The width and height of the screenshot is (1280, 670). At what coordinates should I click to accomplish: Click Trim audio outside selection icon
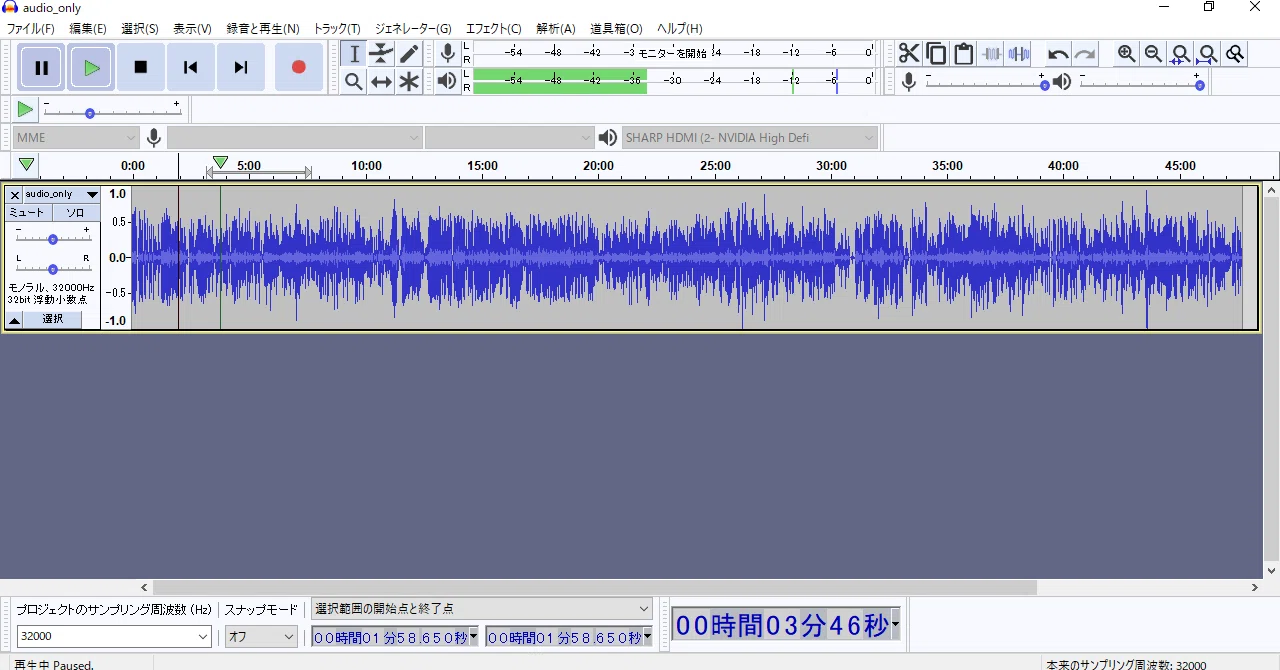click(991, 54)
